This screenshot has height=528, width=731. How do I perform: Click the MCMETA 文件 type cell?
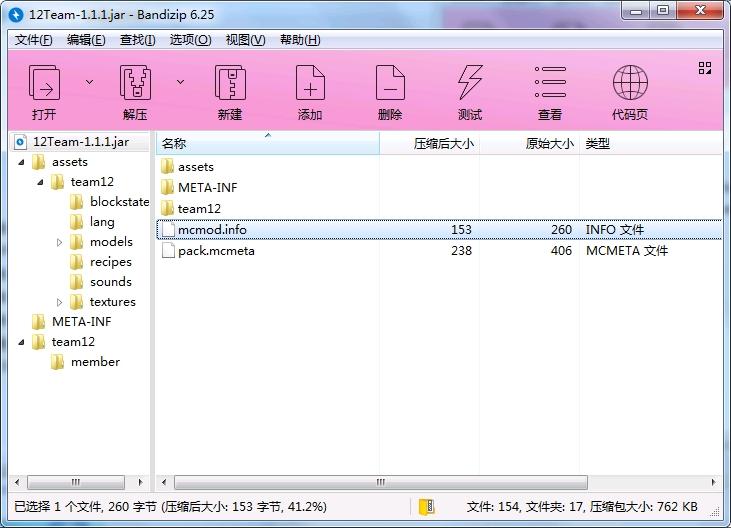(x=627, y=251)
